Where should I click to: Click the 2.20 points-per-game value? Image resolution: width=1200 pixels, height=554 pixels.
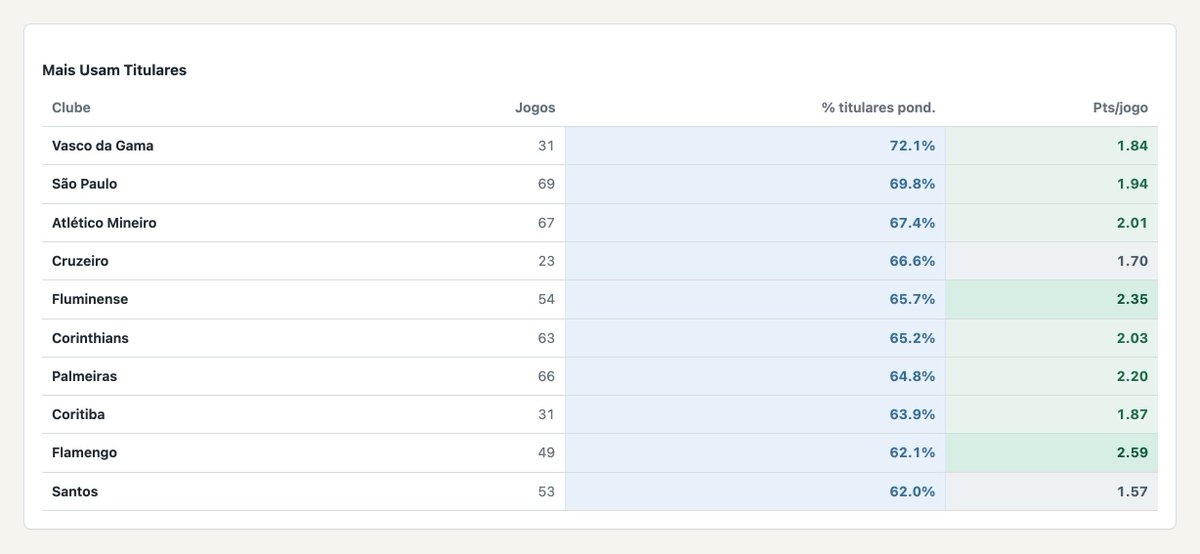coord(1132,376)
